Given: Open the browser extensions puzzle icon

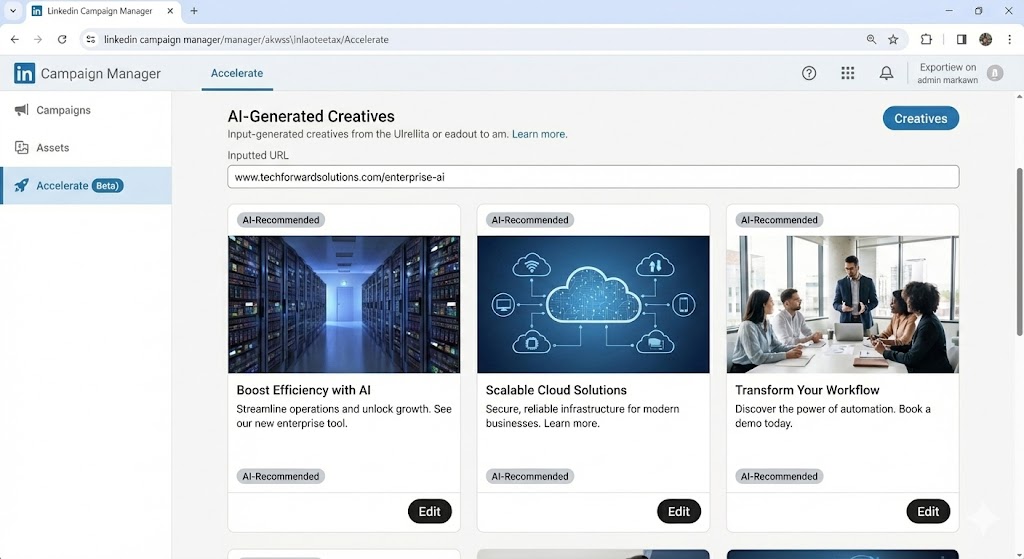Looking at the screenshot, I should tap(926, 39).
